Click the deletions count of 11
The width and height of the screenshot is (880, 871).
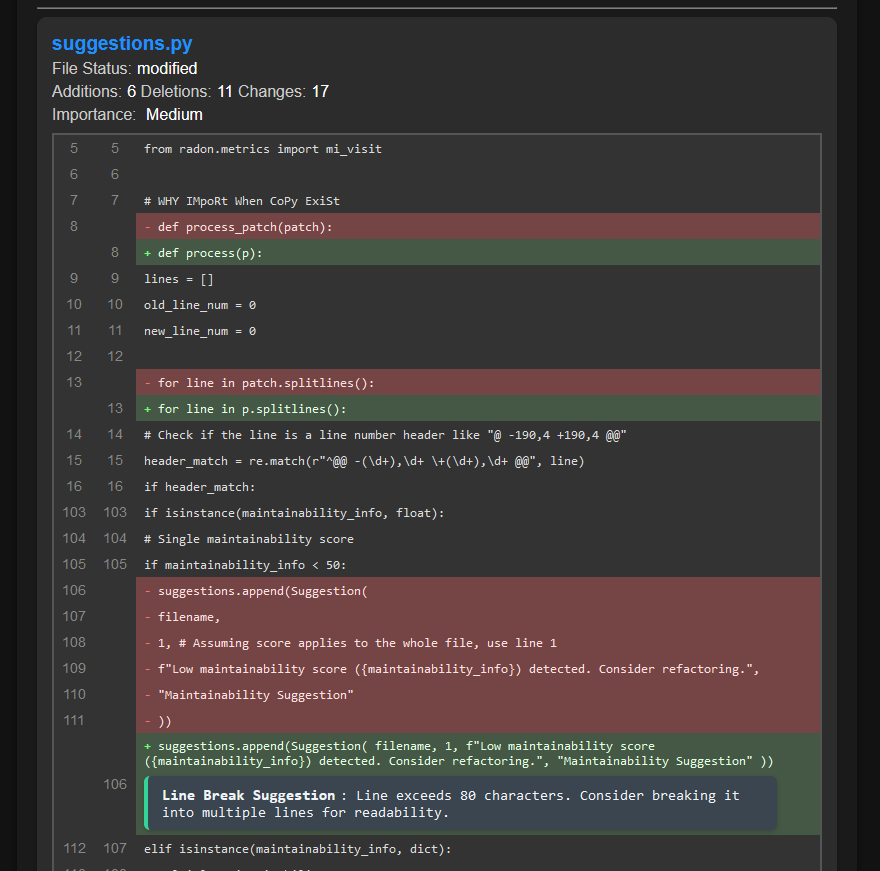[x=225, y=92]
